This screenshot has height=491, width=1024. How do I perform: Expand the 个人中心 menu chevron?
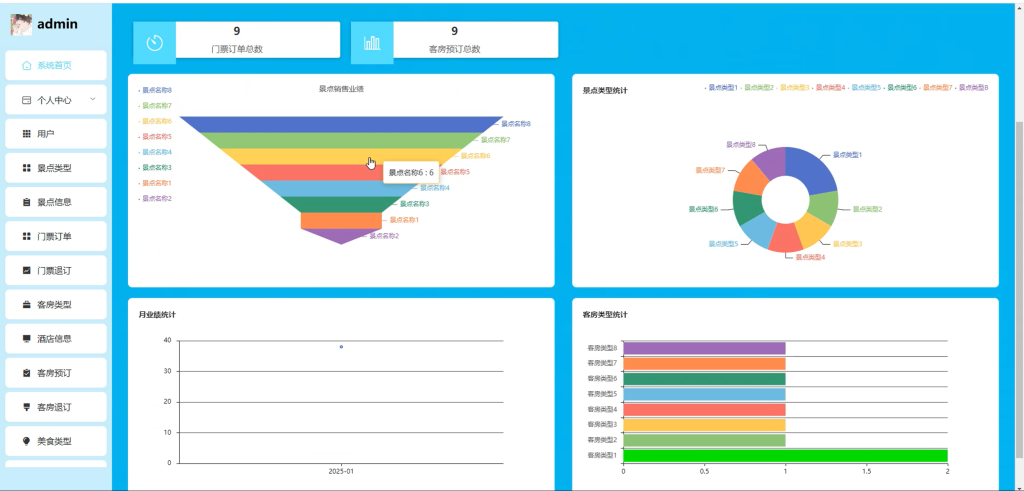click(92, 99)
